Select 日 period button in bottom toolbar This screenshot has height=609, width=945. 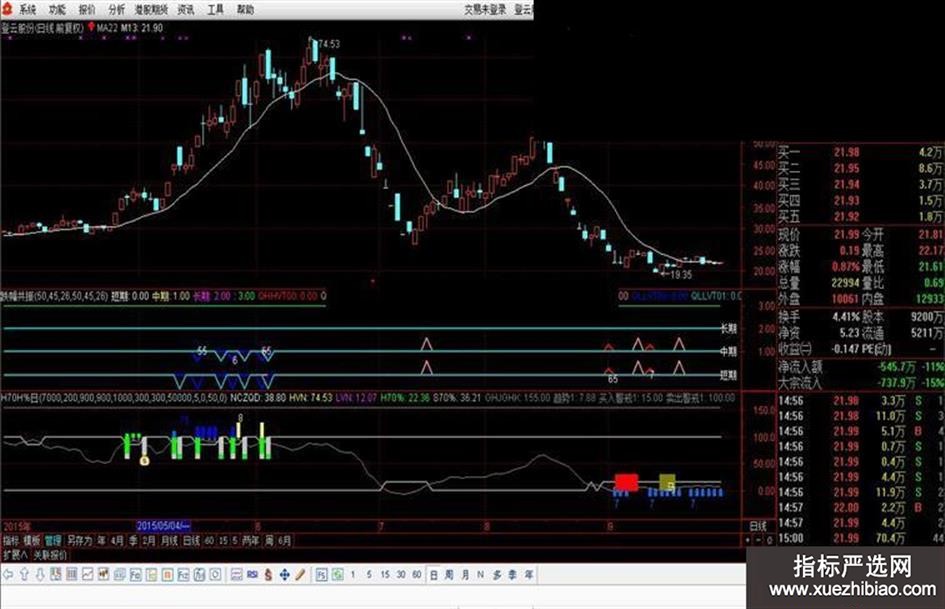point(433,575)
